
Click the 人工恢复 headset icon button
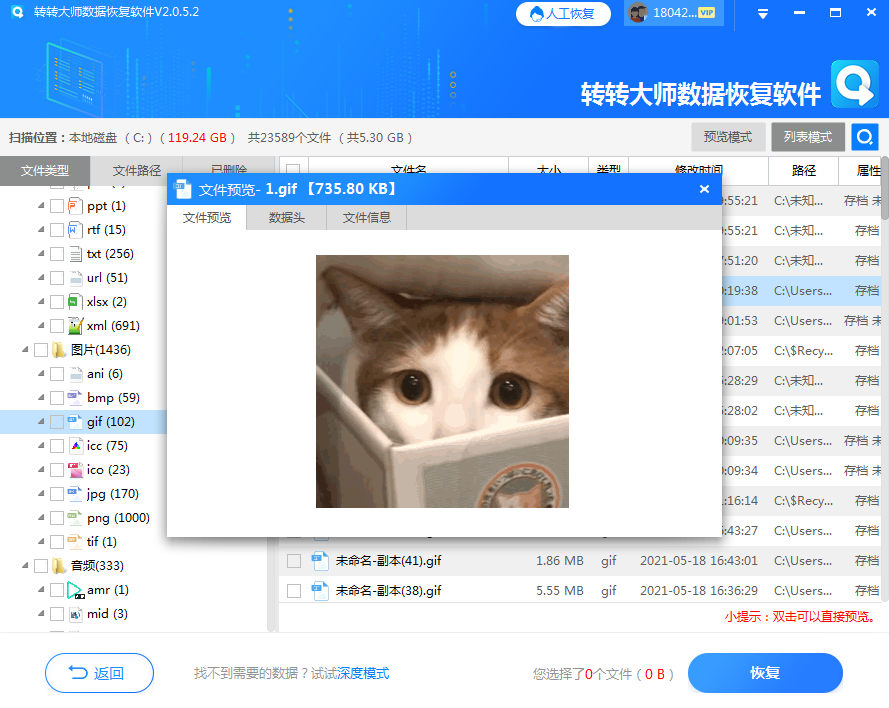coord(537,15)
